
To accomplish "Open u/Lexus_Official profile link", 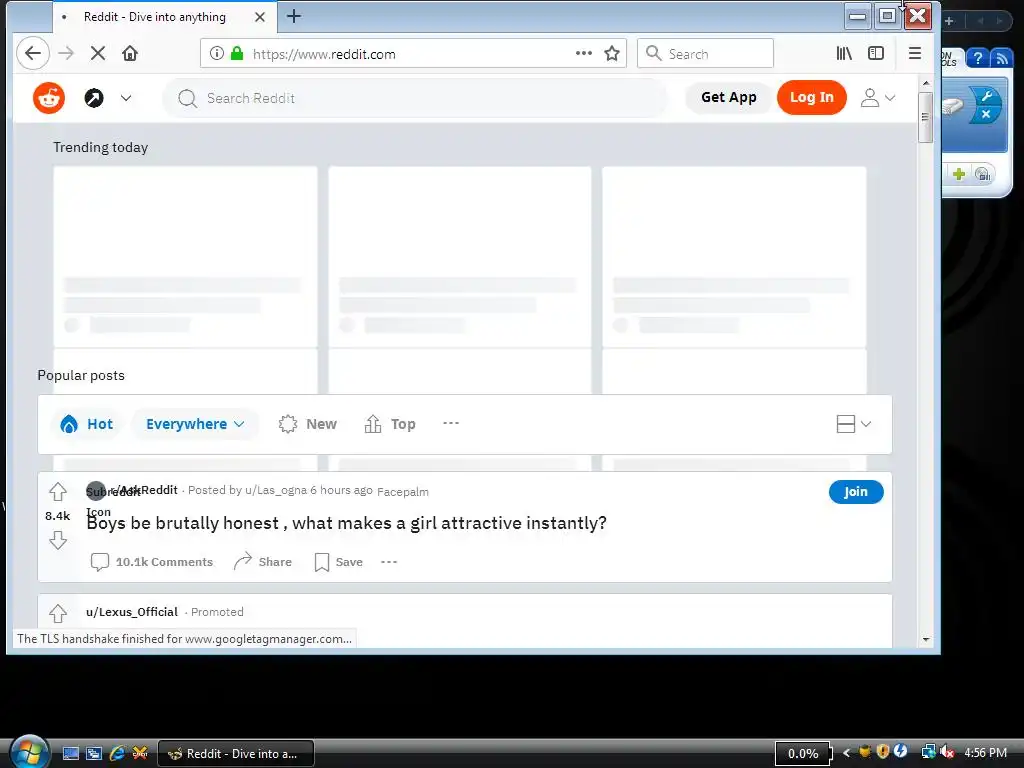I will tap(132, 612).
